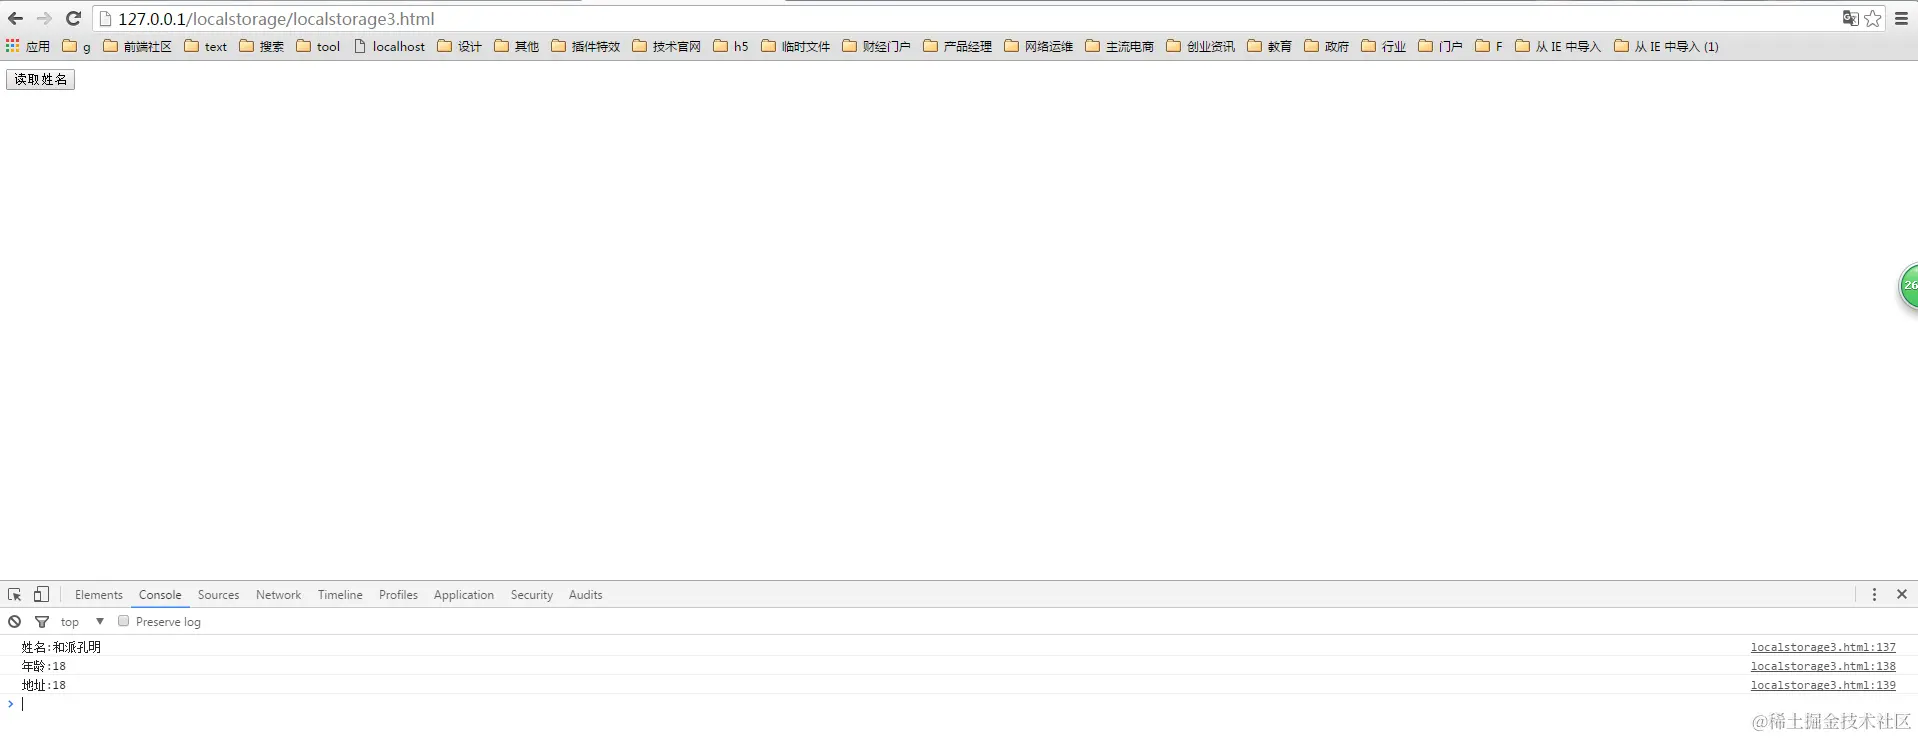Screen dimensions: 1918x738
Task: Open the 财经门户 bookmark folder
Action: click(877, 46)
